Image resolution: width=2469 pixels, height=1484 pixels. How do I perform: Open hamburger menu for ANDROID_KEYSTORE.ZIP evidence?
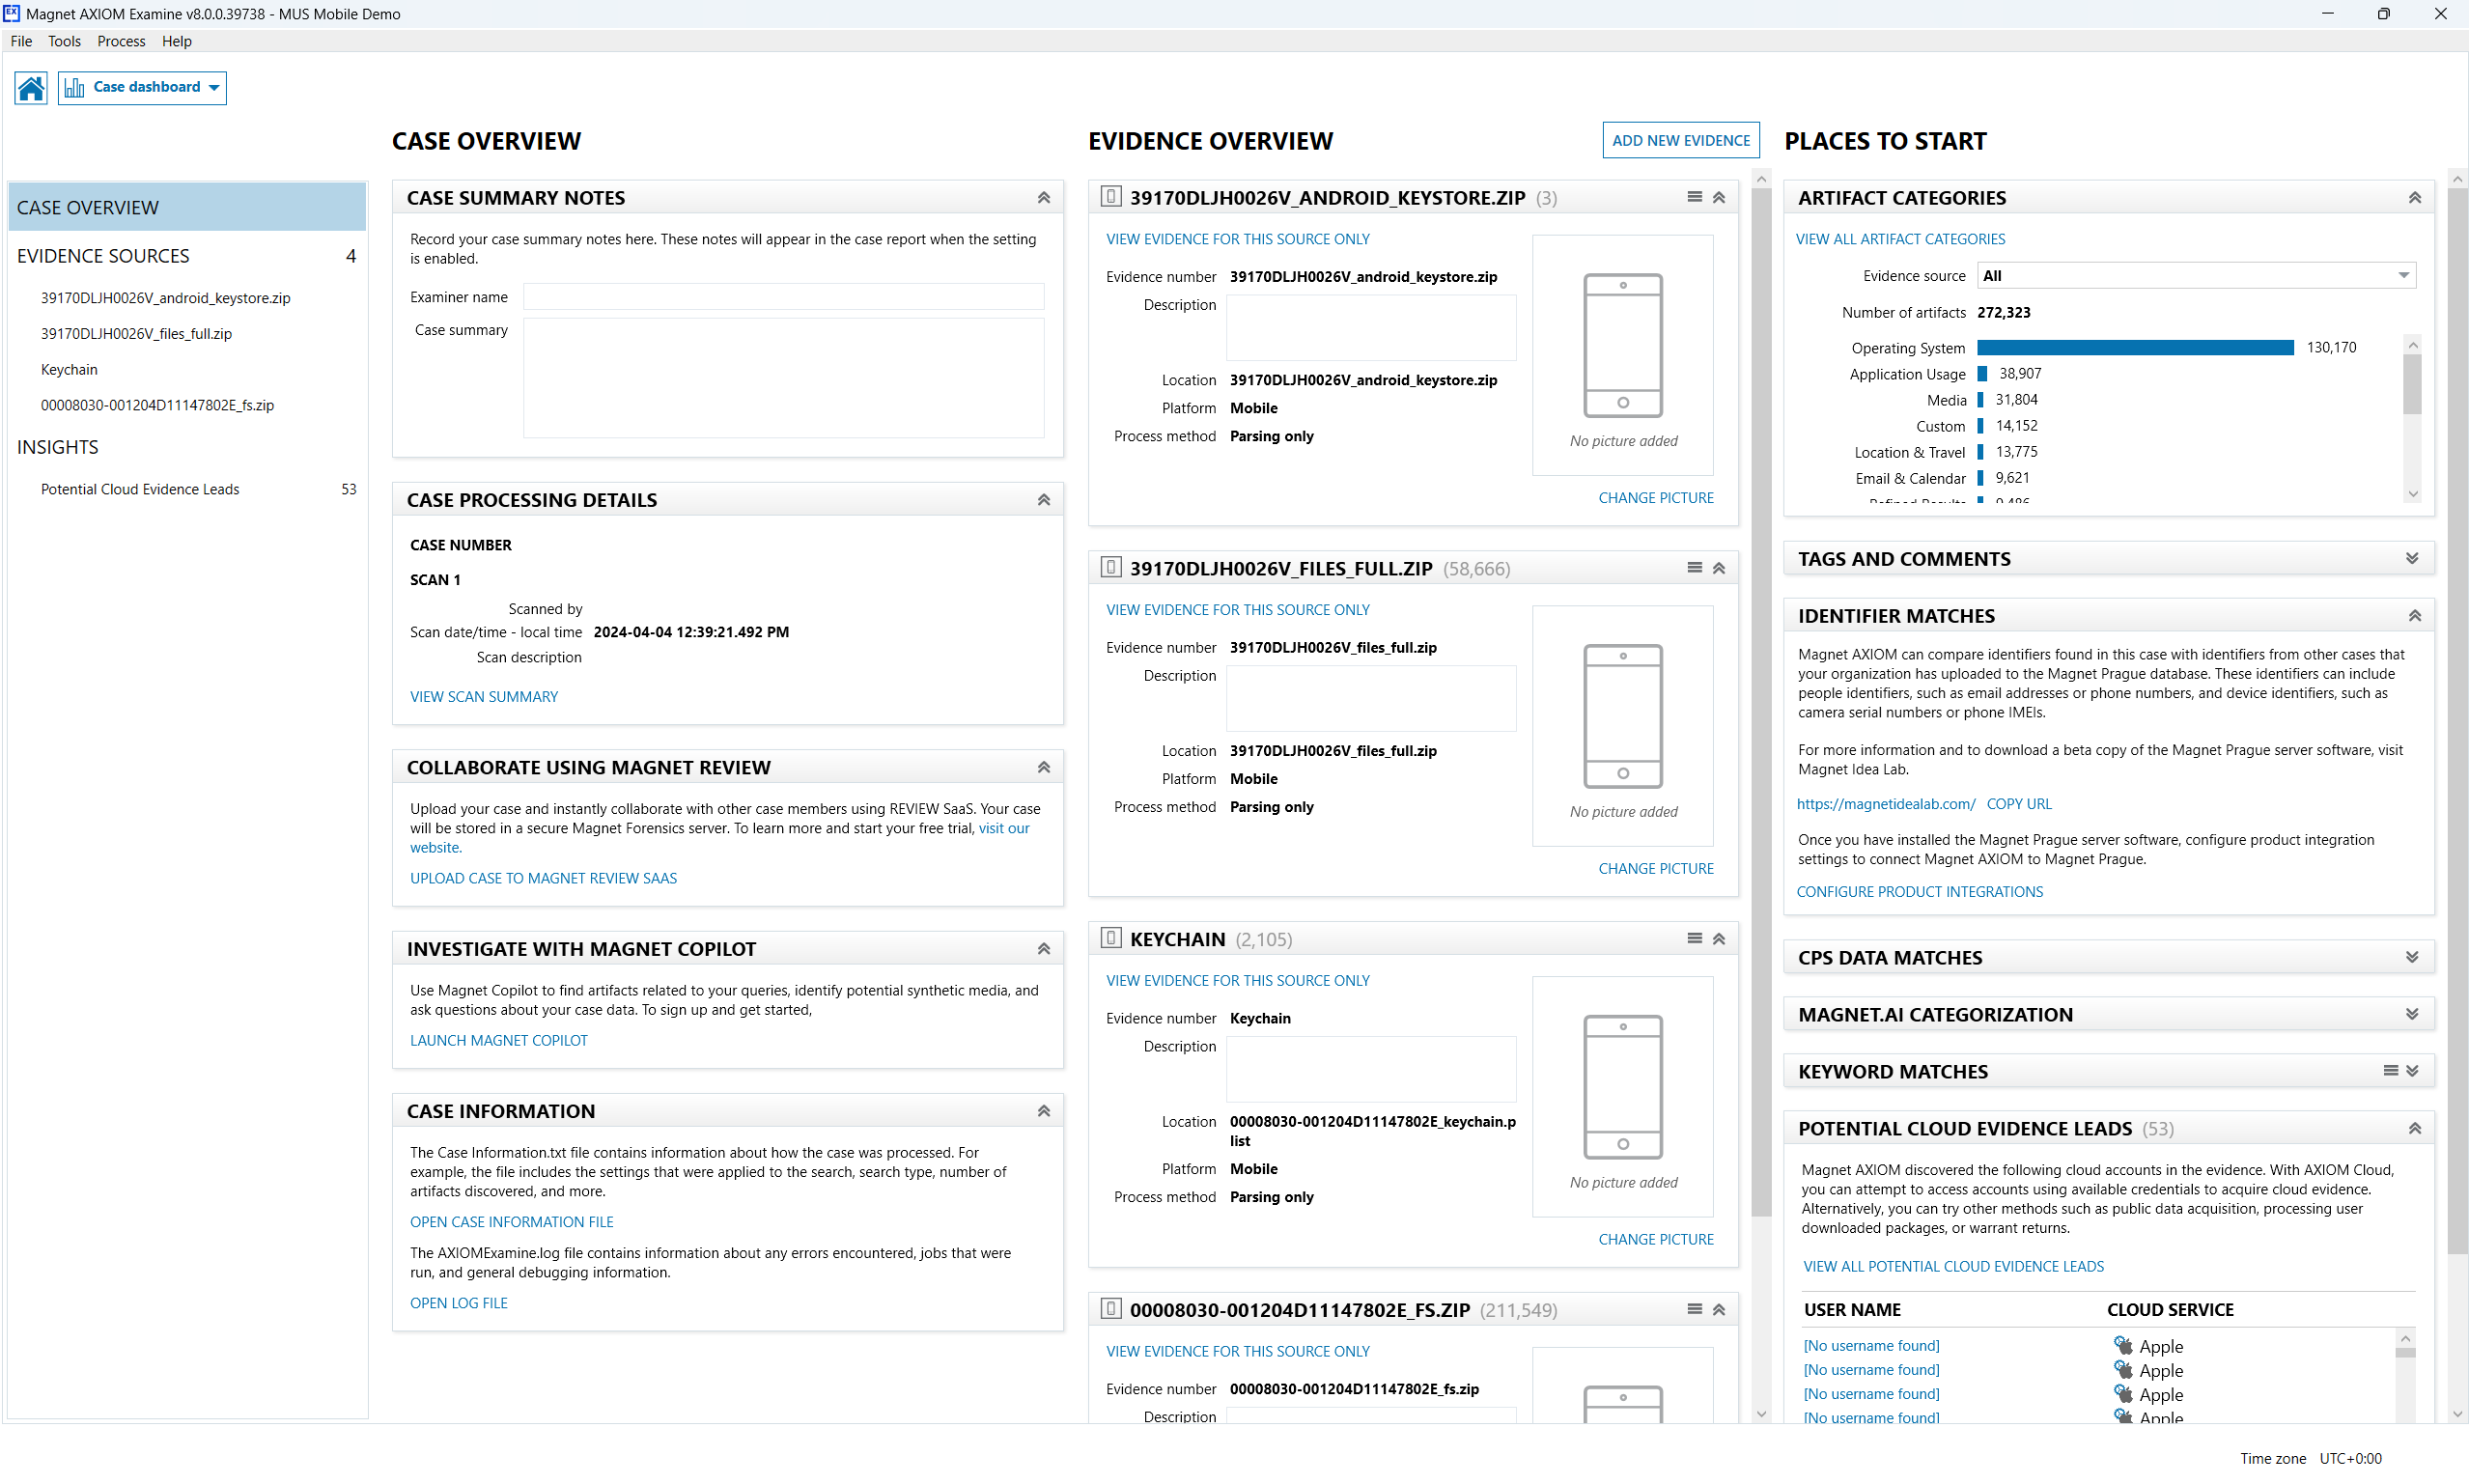click(x=1694, y=197)
